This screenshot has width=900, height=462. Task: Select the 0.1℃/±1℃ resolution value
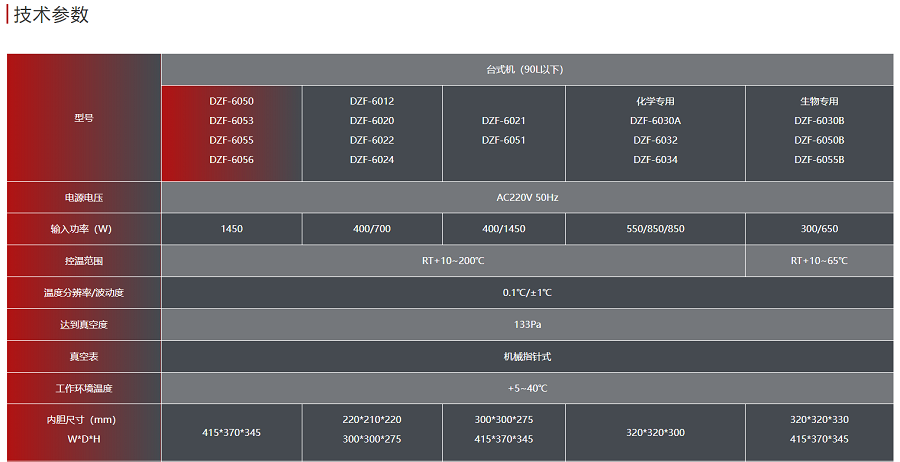coord(527,293)
